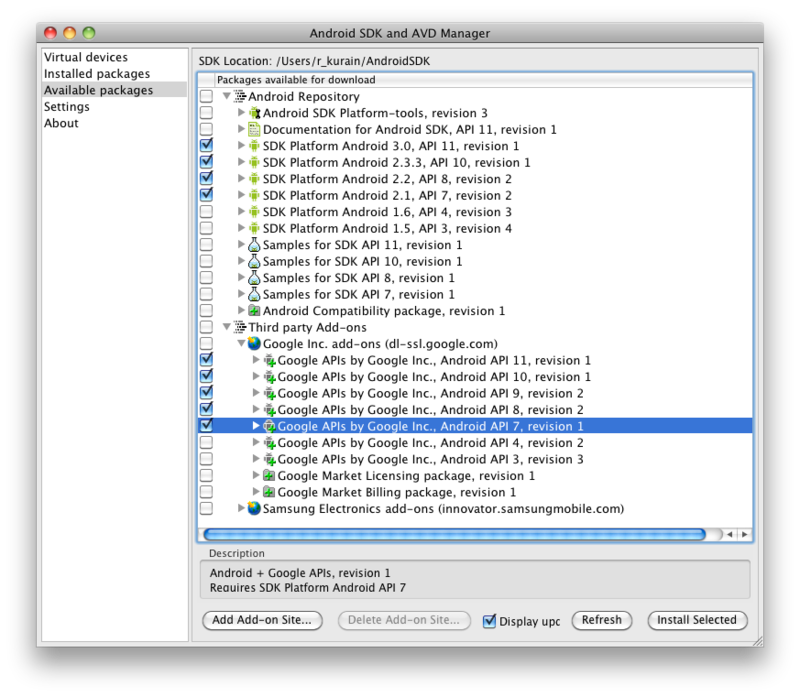This screenshot has height=697, width=800.
Task: Click the add-on icon for Google APIs API 4
Action: coord(269,443)
